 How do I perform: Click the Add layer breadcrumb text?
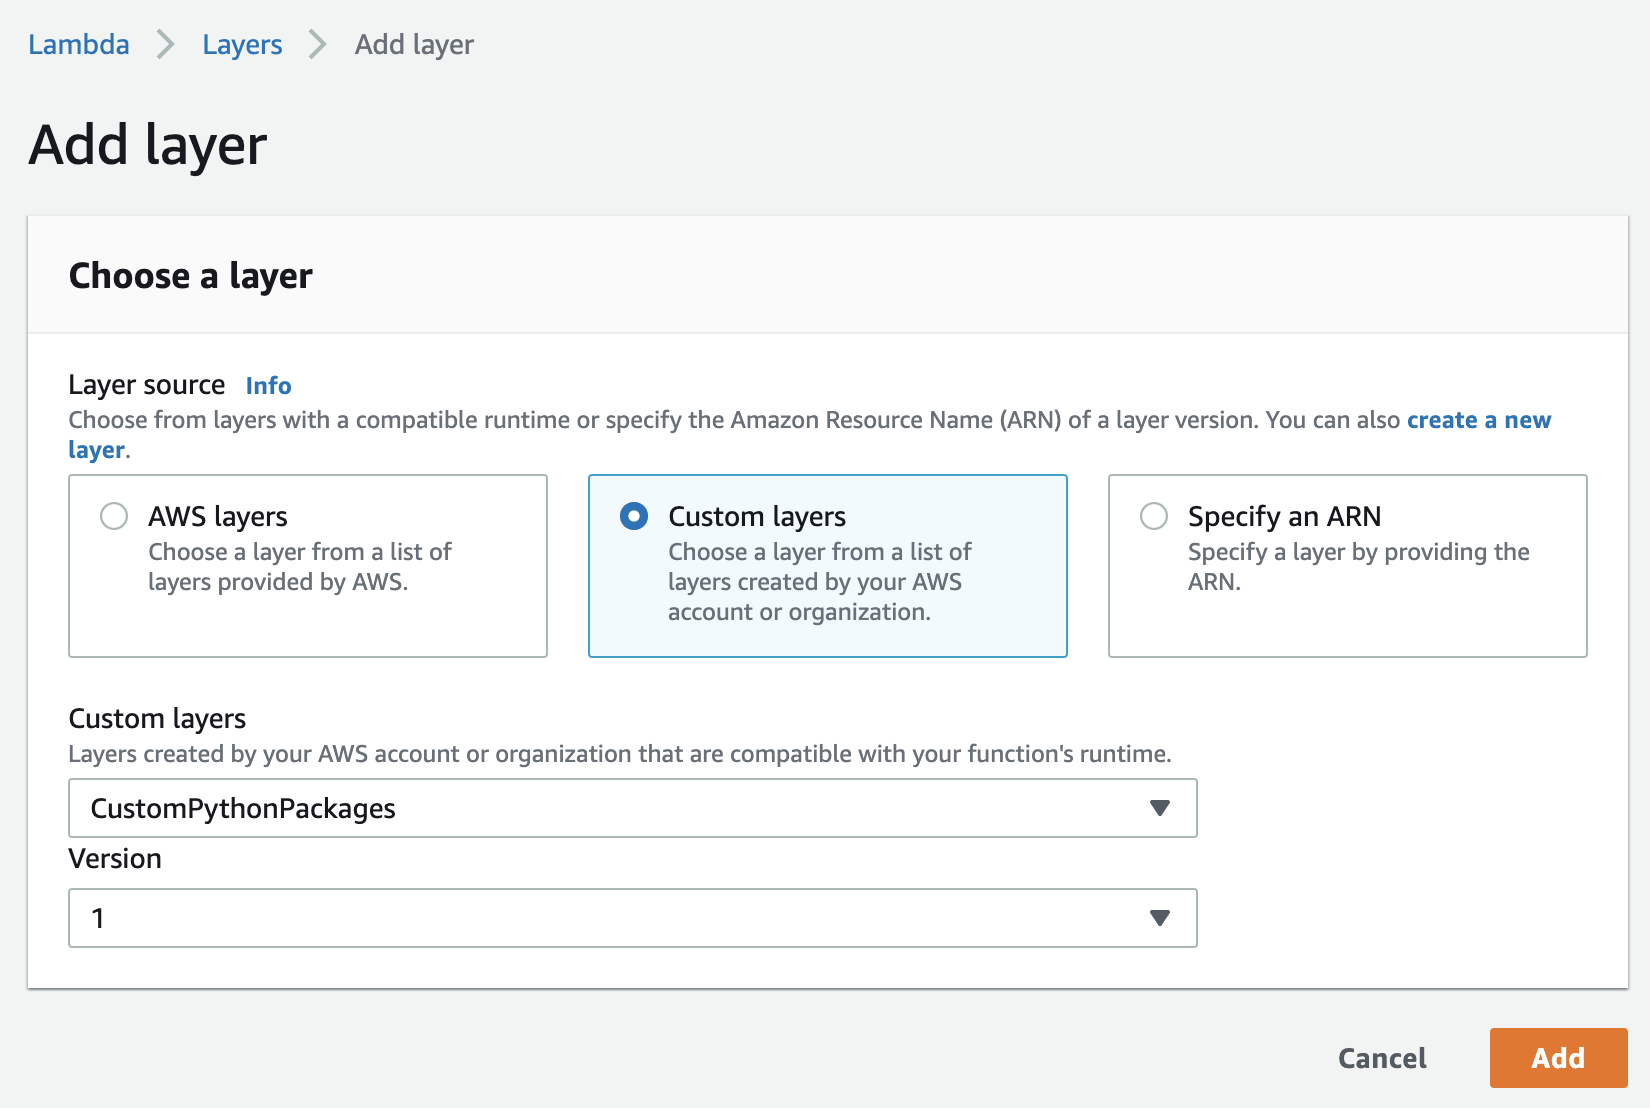coord(414,45)
